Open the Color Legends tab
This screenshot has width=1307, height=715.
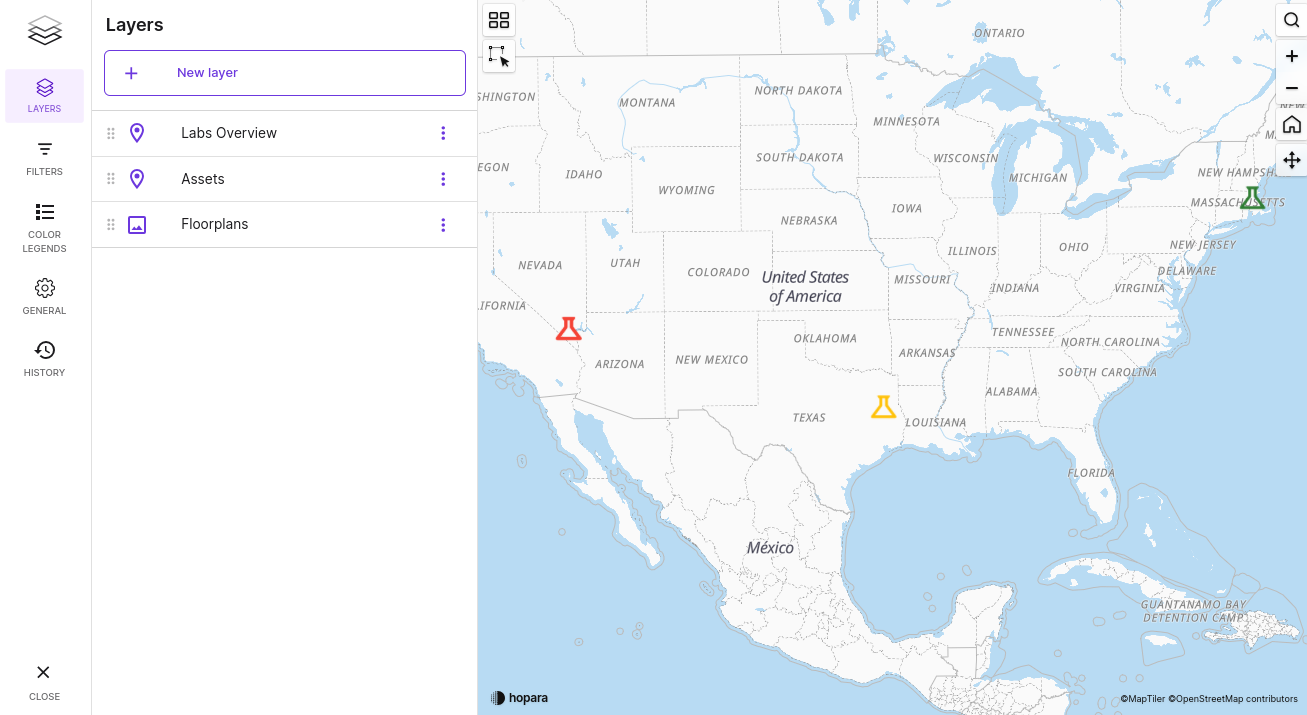coord(45,226)
